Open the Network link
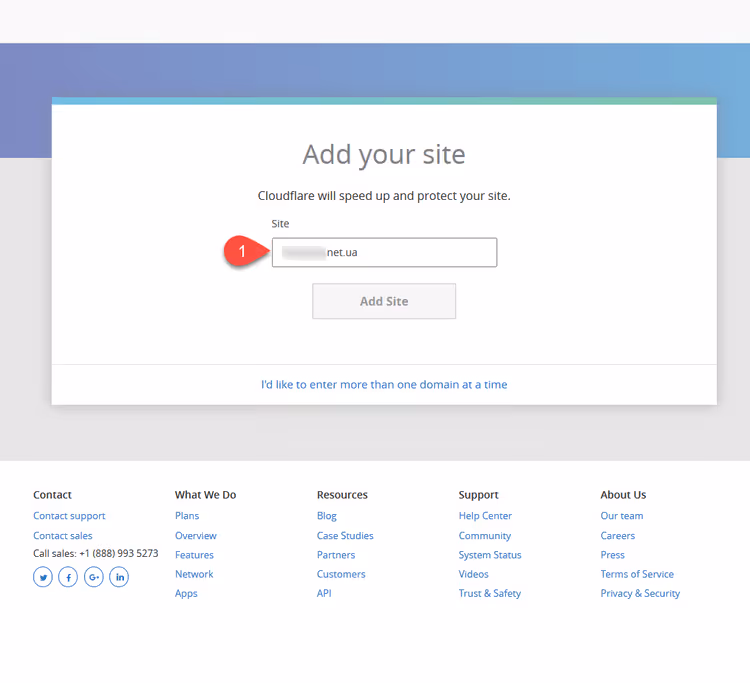 194,574
